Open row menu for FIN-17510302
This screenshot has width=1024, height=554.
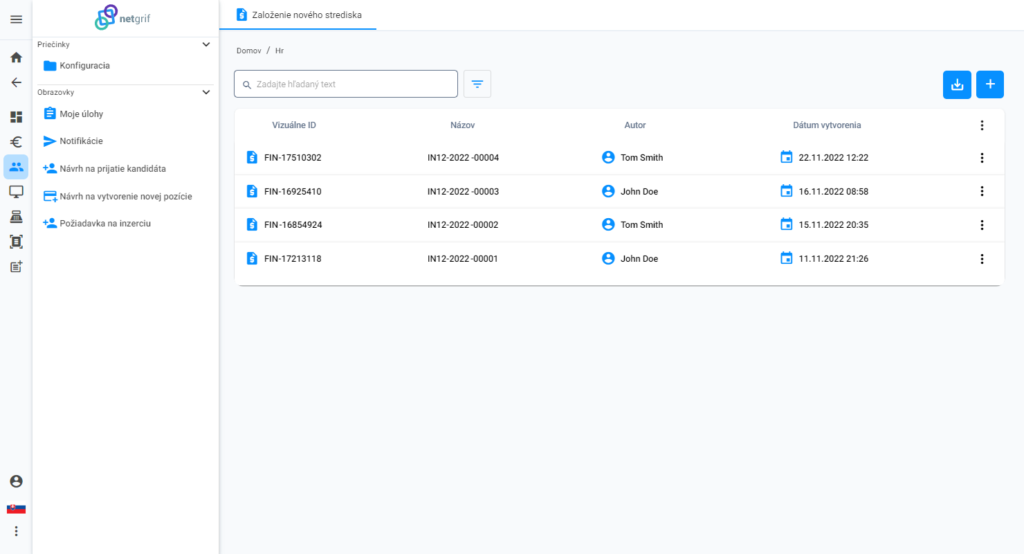[982, 158]
